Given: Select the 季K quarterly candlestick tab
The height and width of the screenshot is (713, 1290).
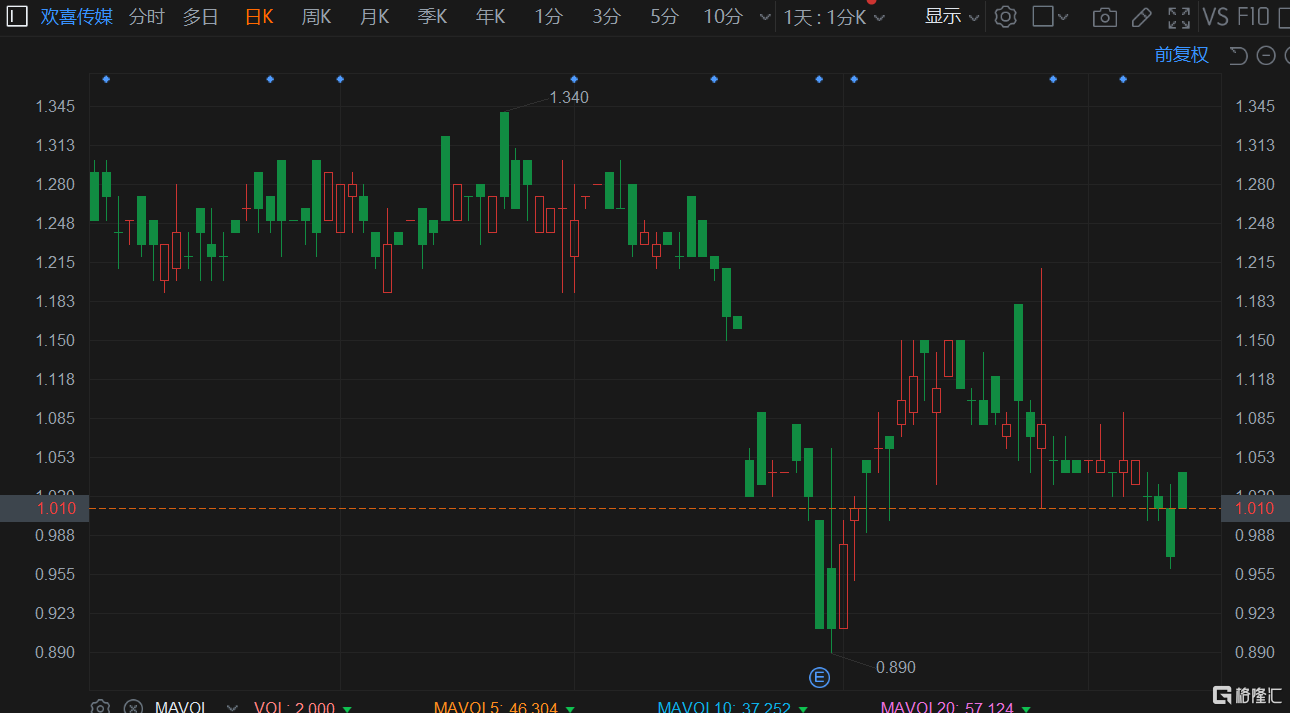Looking at the screenshot, I should click(x=432, y=16).
